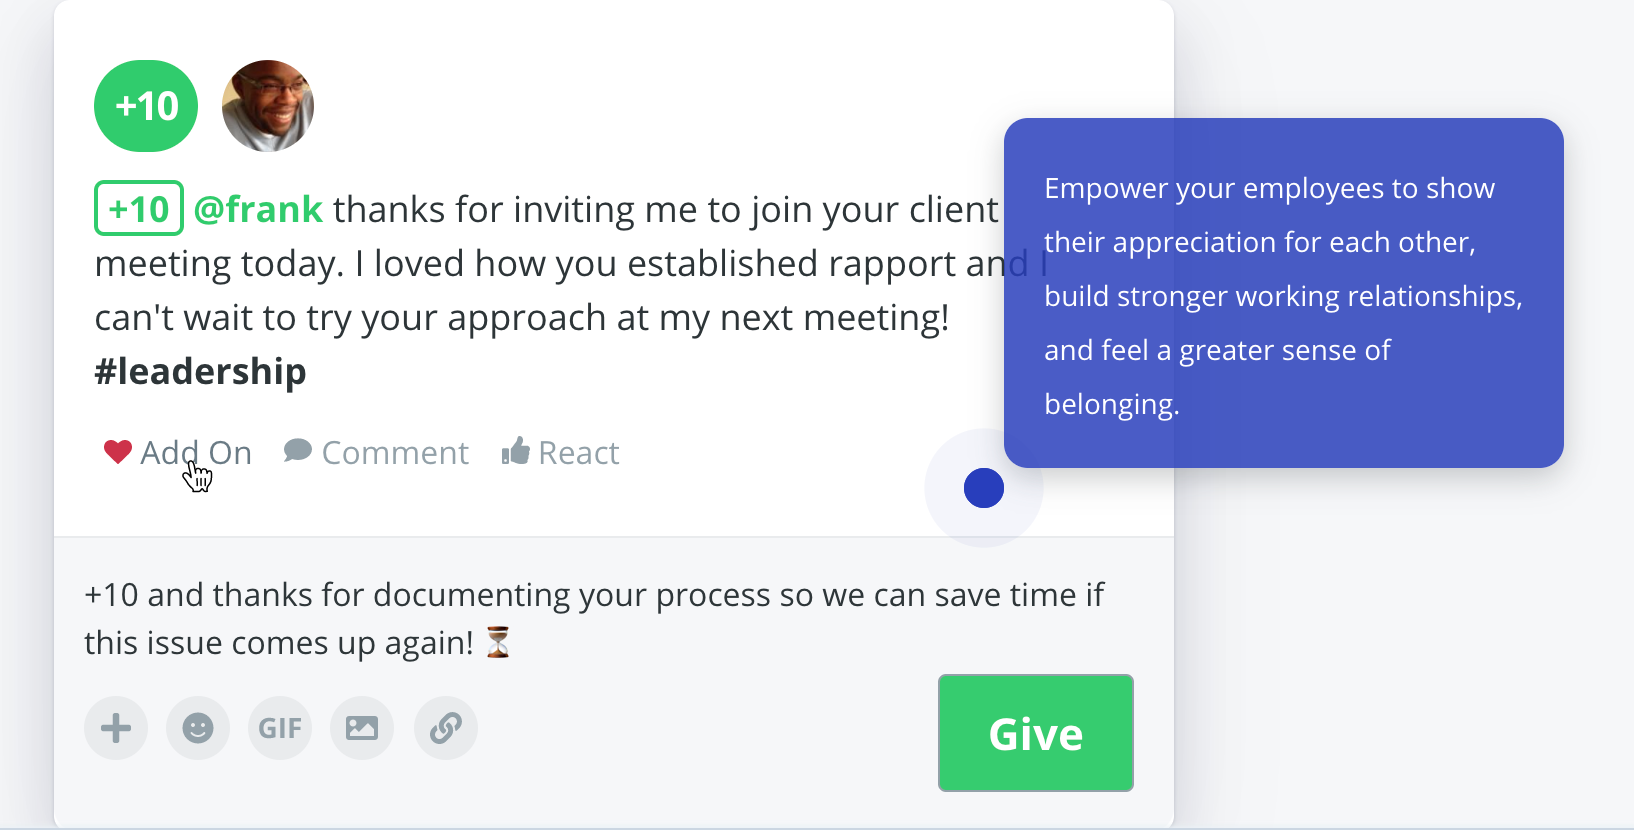Click the user profile photo avatar
This screenshot has height=834, width=1634.
click(268, 106)
